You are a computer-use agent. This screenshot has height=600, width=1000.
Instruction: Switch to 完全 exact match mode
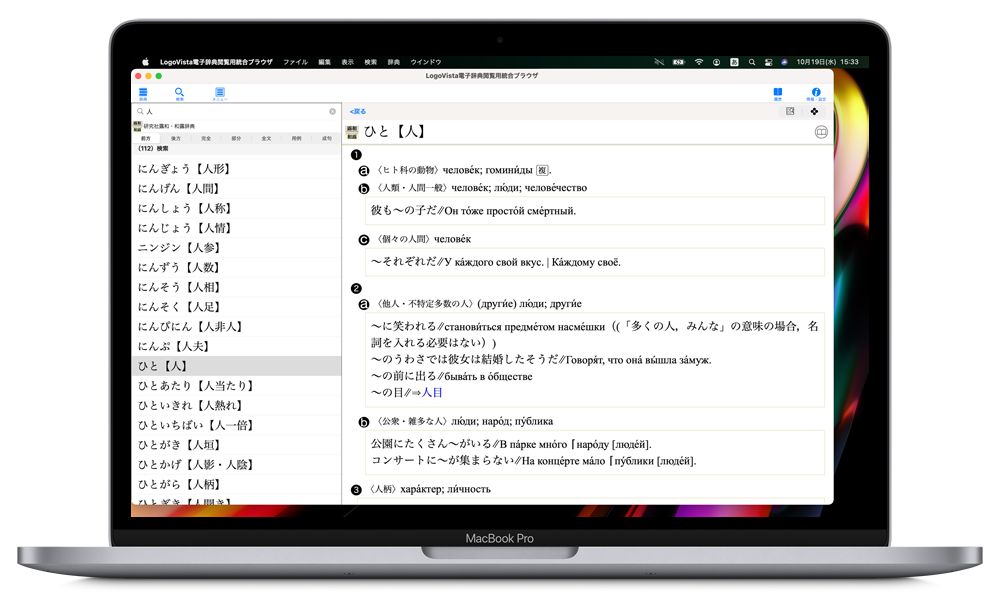tap(206, 138)
